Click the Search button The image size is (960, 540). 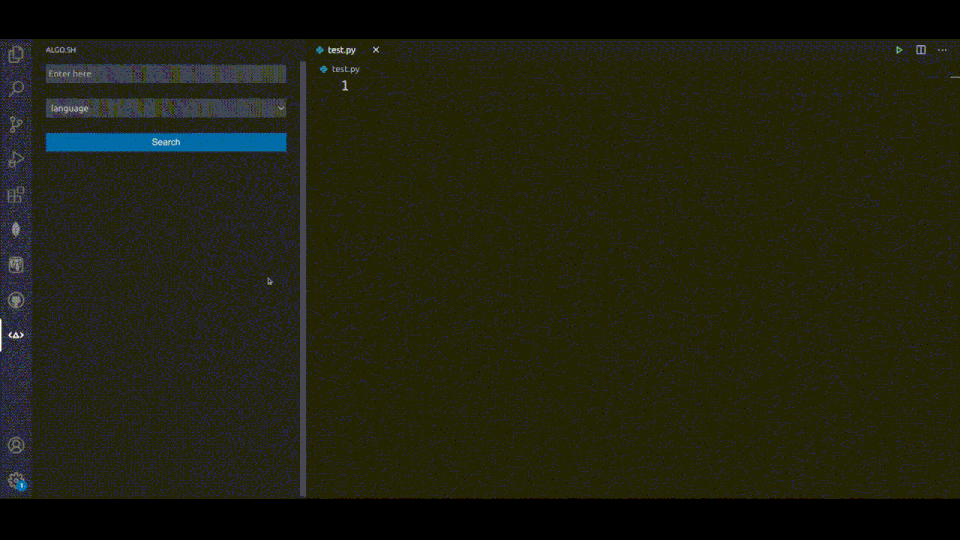pos(166,142)
